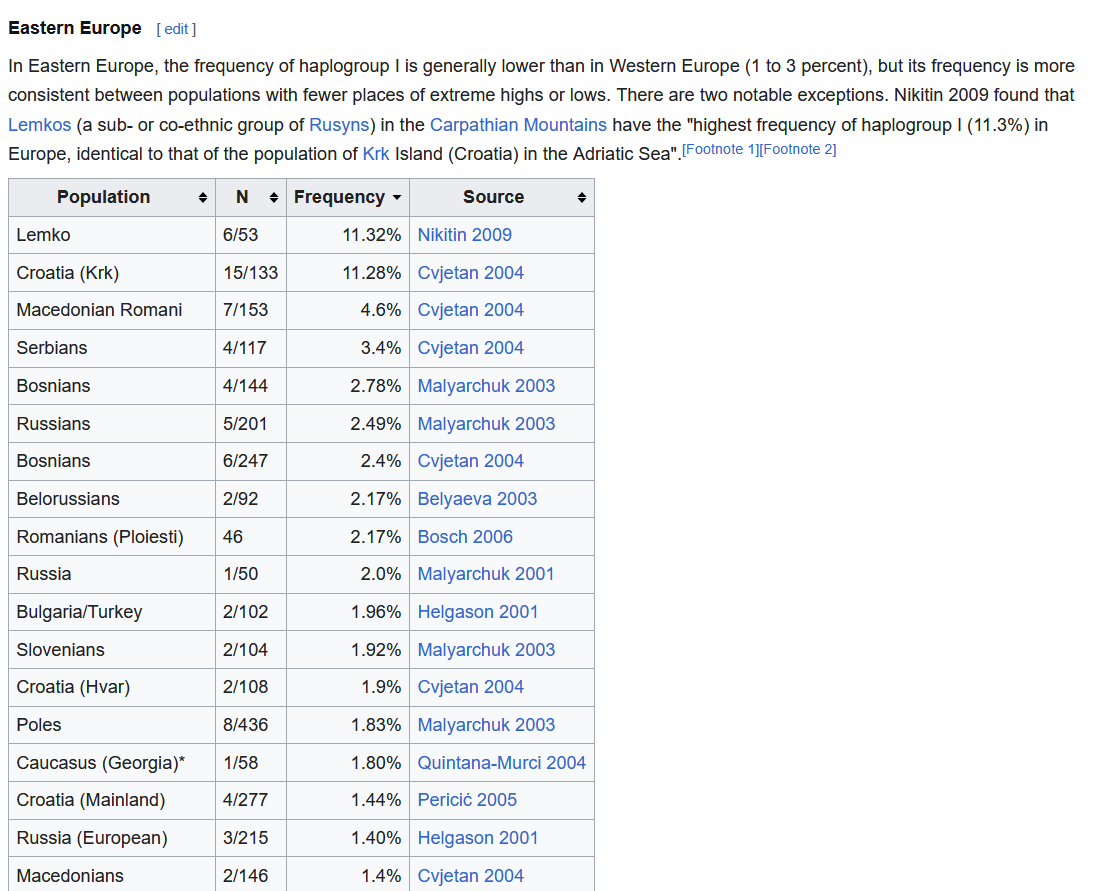Open the Belyaeva 2003 source link
This screenshot has height=891, width=1111.
point(478,499)
